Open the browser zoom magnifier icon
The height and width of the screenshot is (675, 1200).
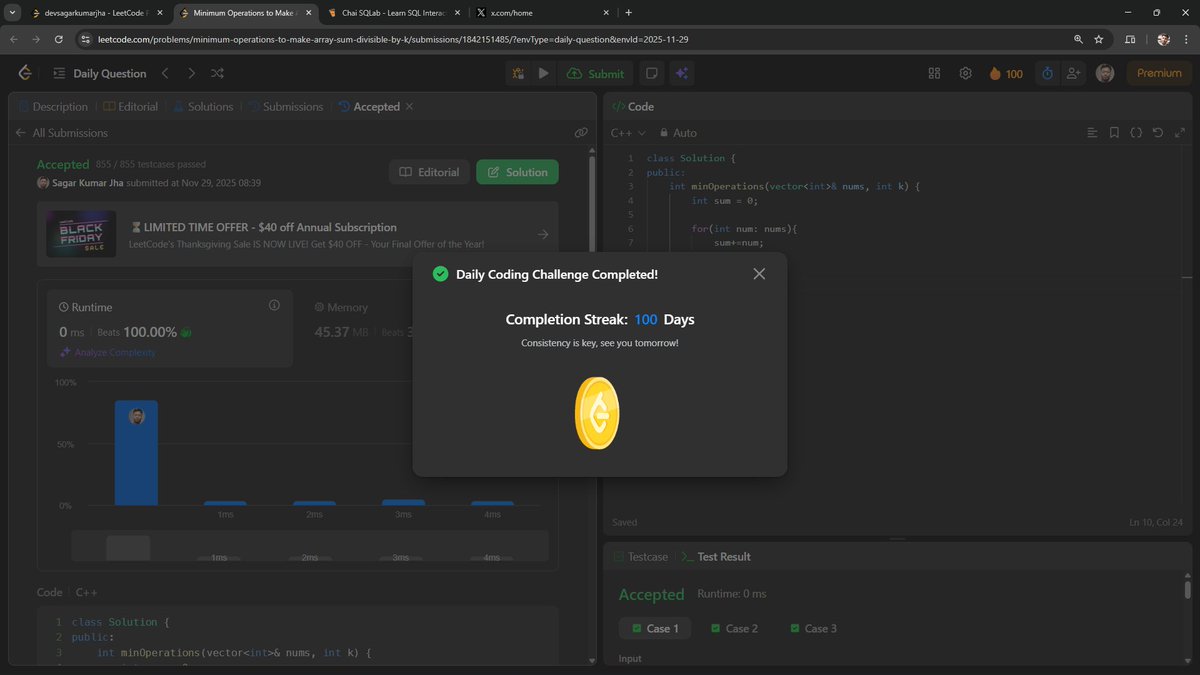point(1077,39)
